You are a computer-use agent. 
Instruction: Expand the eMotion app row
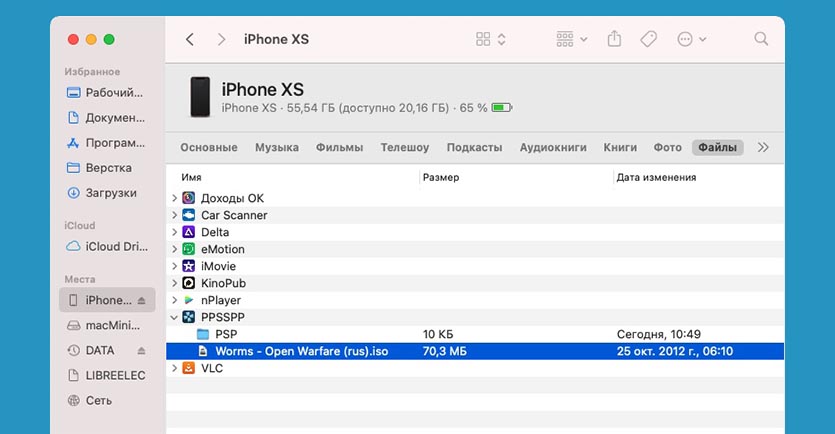coord(174,249)
